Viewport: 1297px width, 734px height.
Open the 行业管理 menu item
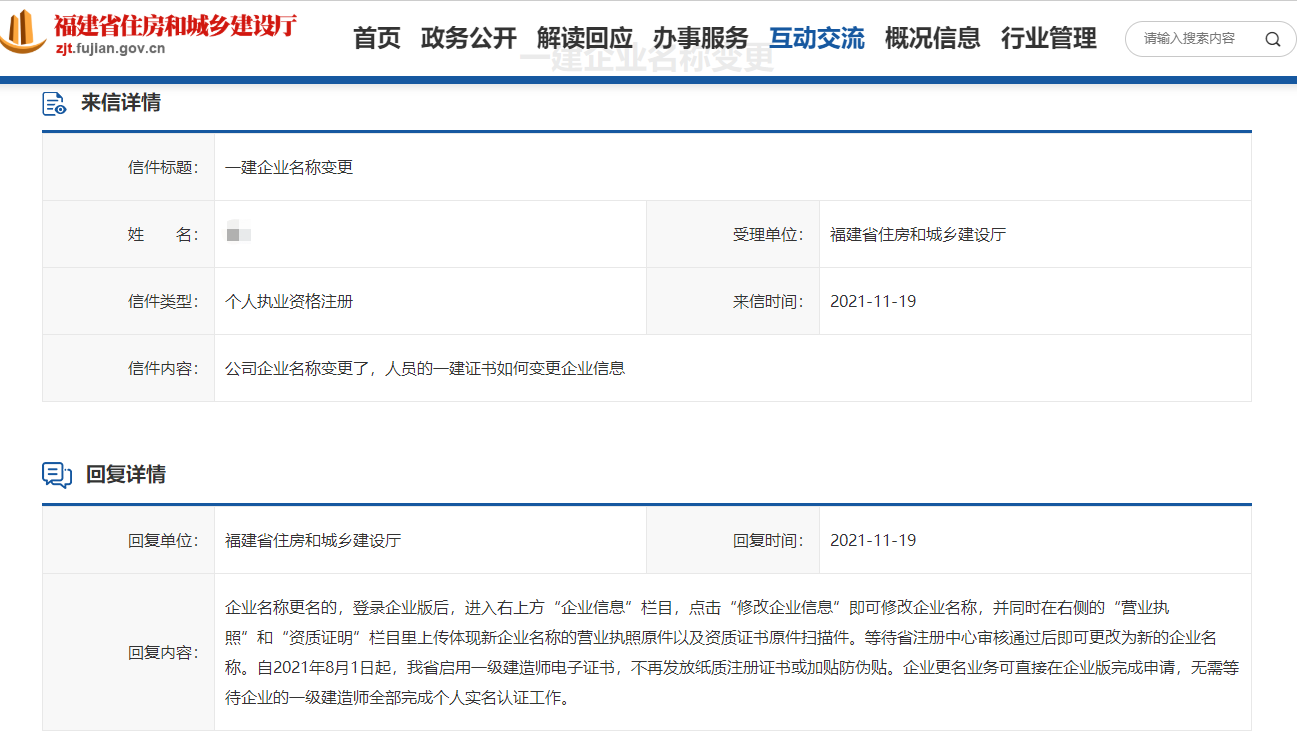(x=1048, y=38)
